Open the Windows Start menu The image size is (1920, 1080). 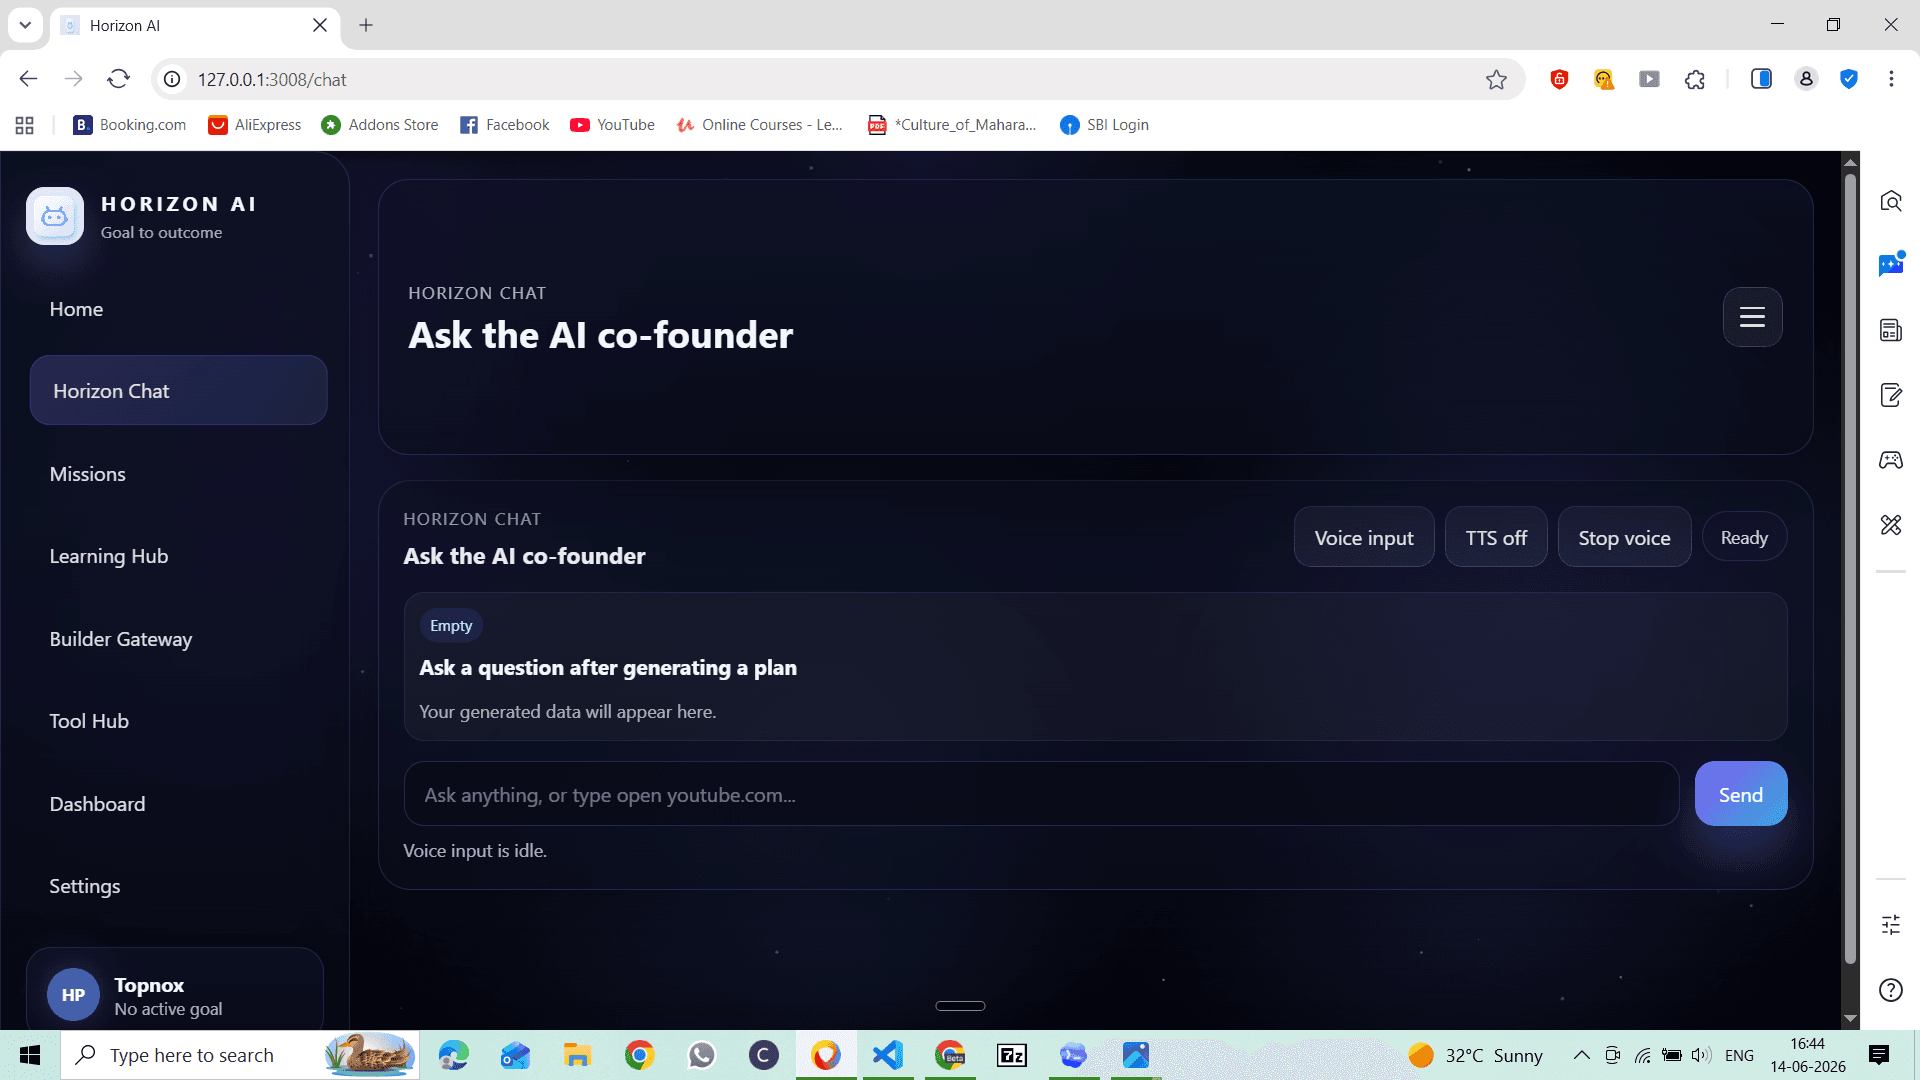30,1055
